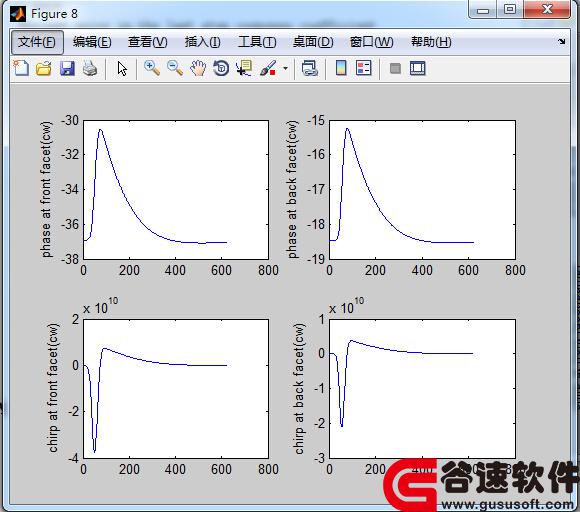Click the 'chirp at back facet(cw)' axis label
Viewport: 580px width, 512px height.
pos(299,389)
